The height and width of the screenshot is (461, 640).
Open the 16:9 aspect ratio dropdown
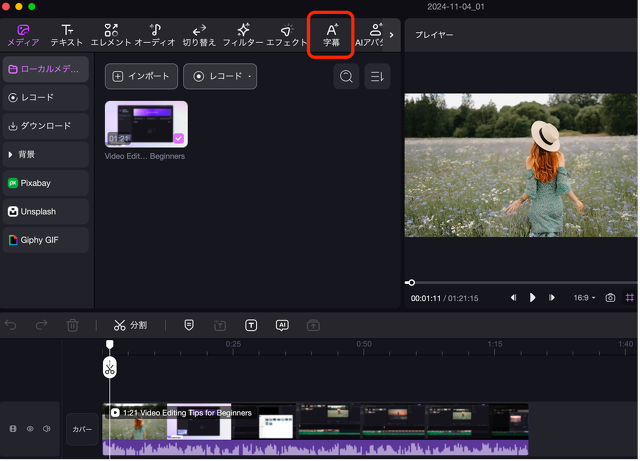click(x=583, y=298)
